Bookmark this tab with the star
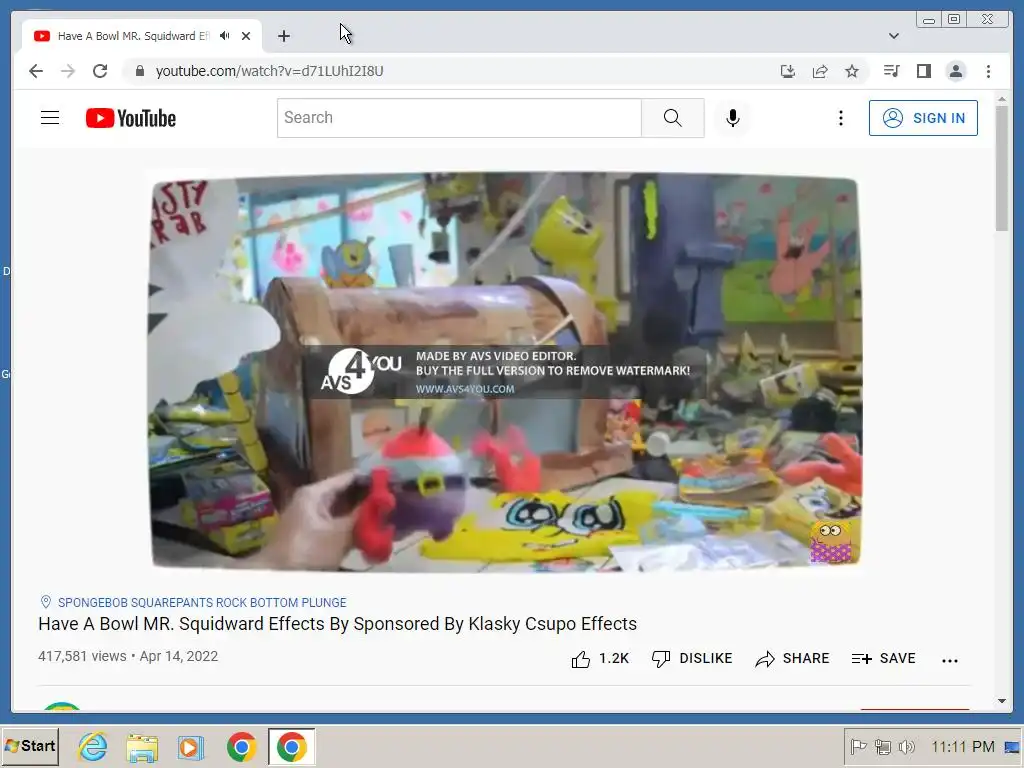Image resolution: width=1024 pixels, height=768 pixels. (x=852, y=71)
